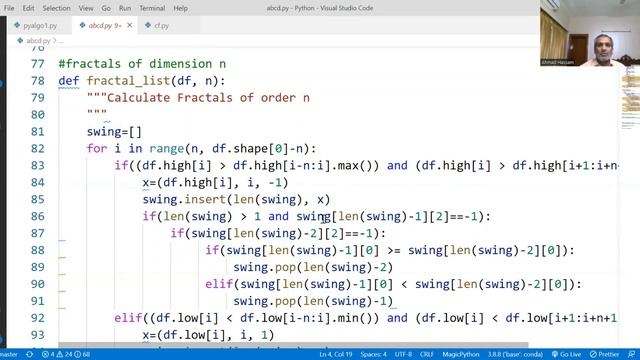640x360 pixels.
Task: Select Python interpreter 3.8.8 conda
Action: click(x=515, y=354)
